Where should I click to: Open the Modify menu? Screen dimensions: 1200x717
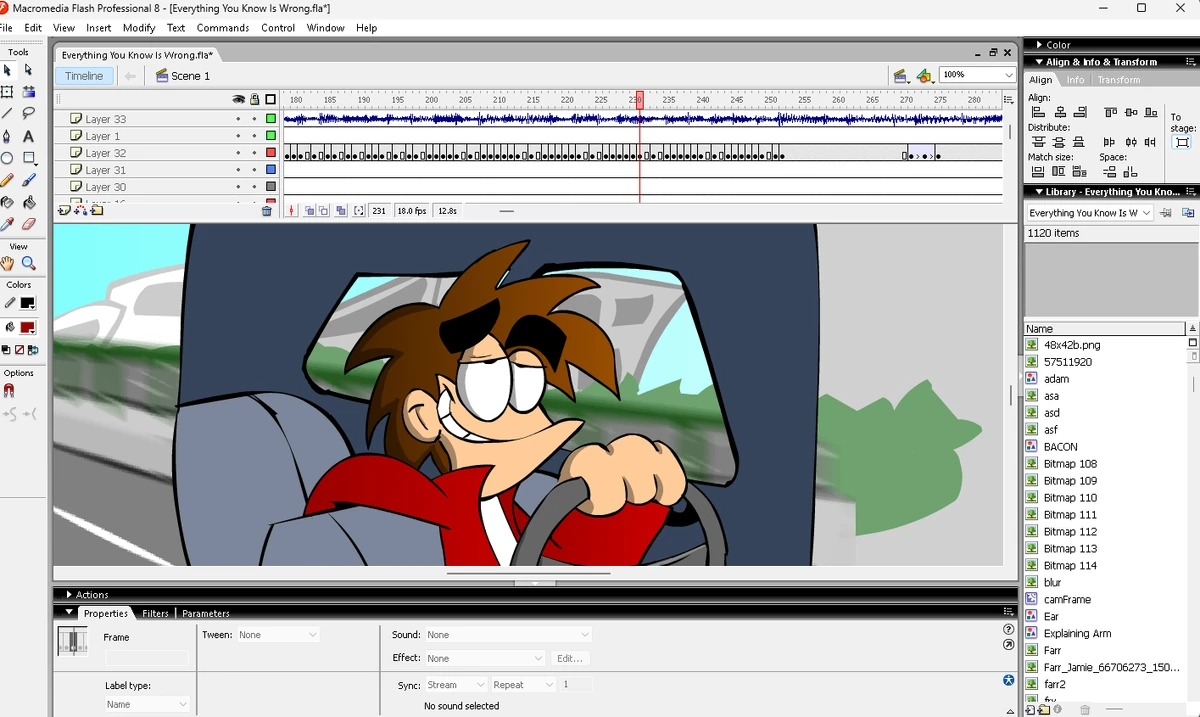point(139,28)
